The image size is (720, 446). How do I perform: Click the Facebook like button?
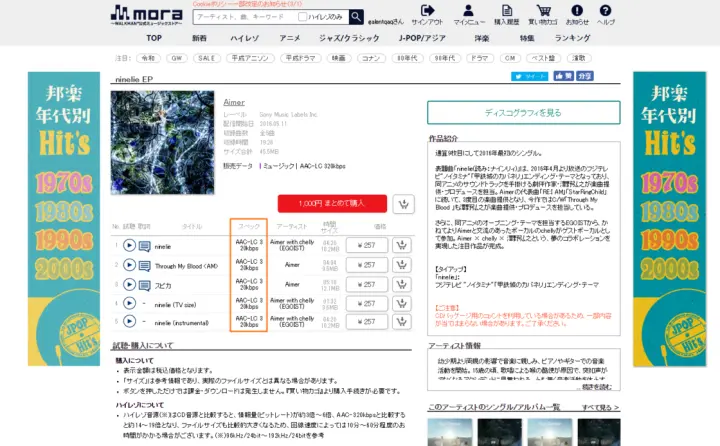[x=563, y=76]
